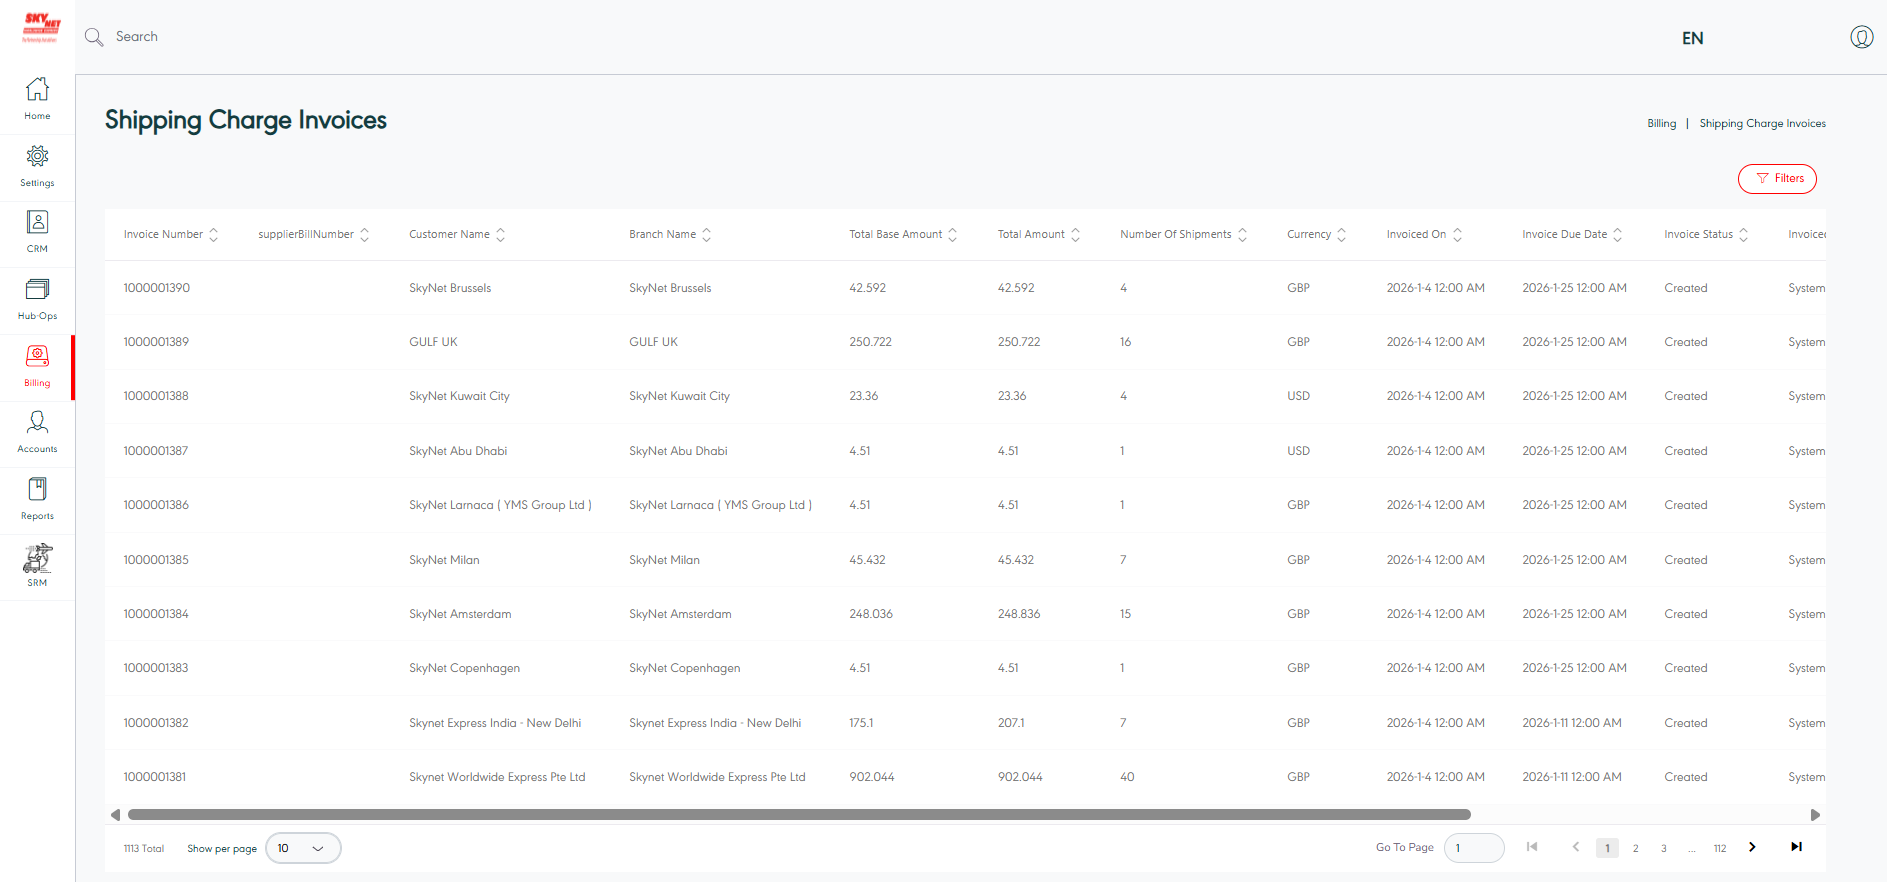Screen dimensions: 1887x882
Task: Select invoice 1000001383
Action: 156,668
